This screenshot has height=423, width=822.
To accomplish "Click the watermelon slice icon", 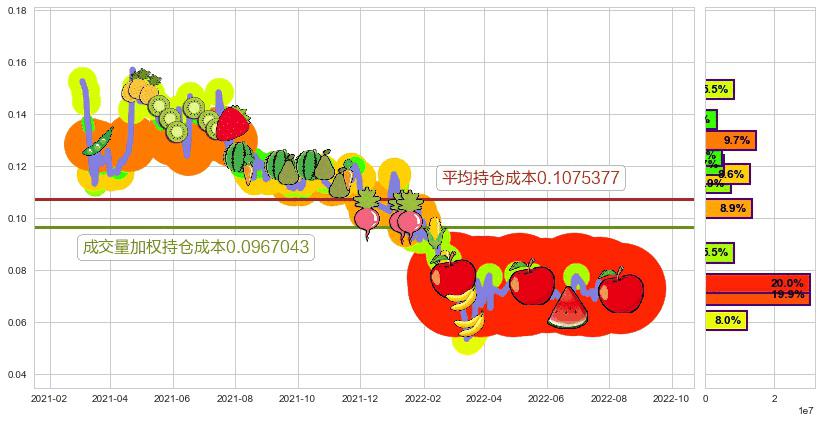I will click(x=568, y=308).
